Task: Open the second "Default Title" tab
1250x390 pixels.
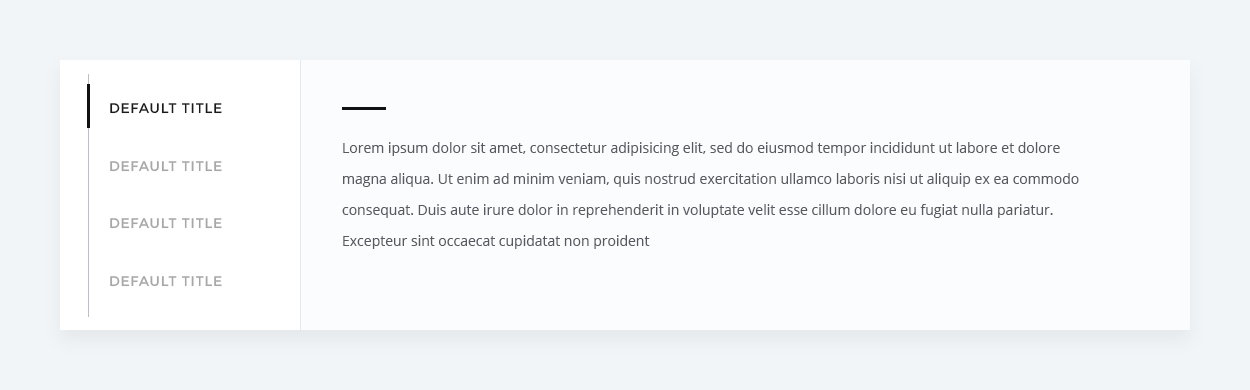Action: click(x=165, y=166)
